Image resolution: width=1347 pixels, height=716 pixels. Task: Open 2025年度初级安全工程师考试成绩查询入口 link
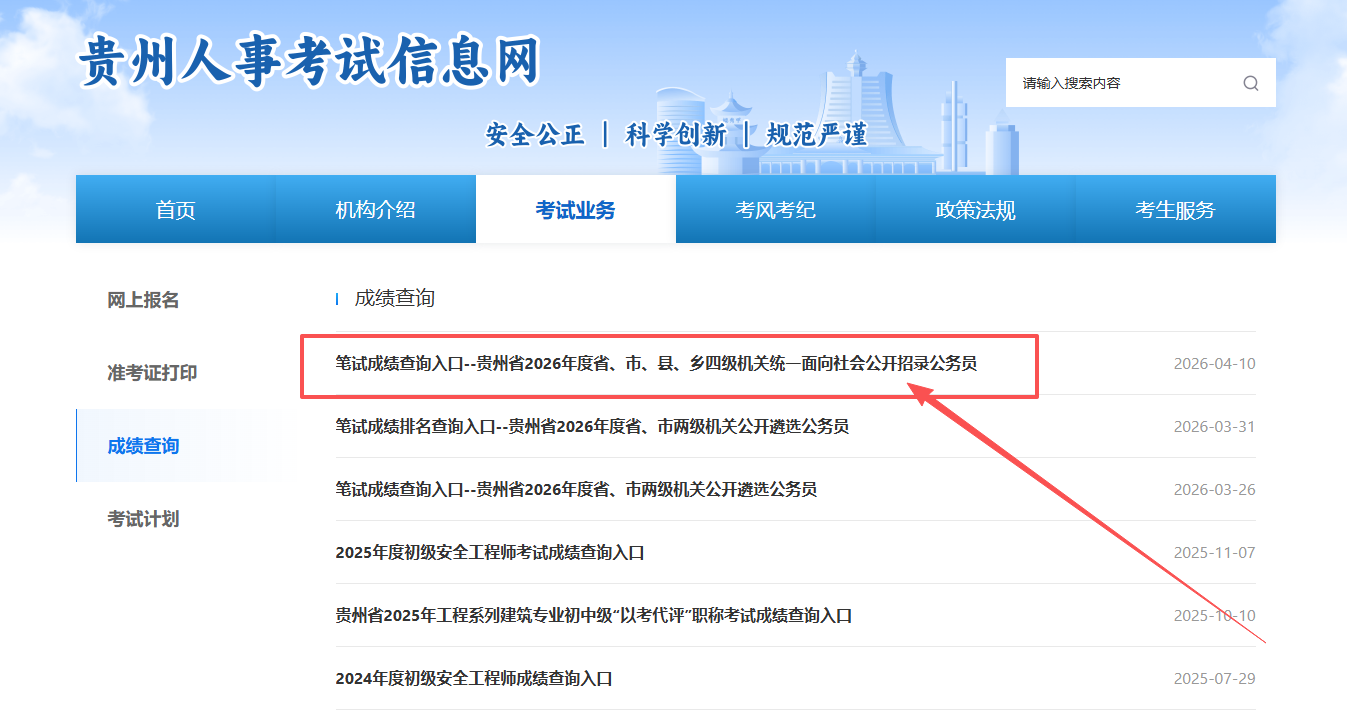pyautogui.click(x=489, y=552)
